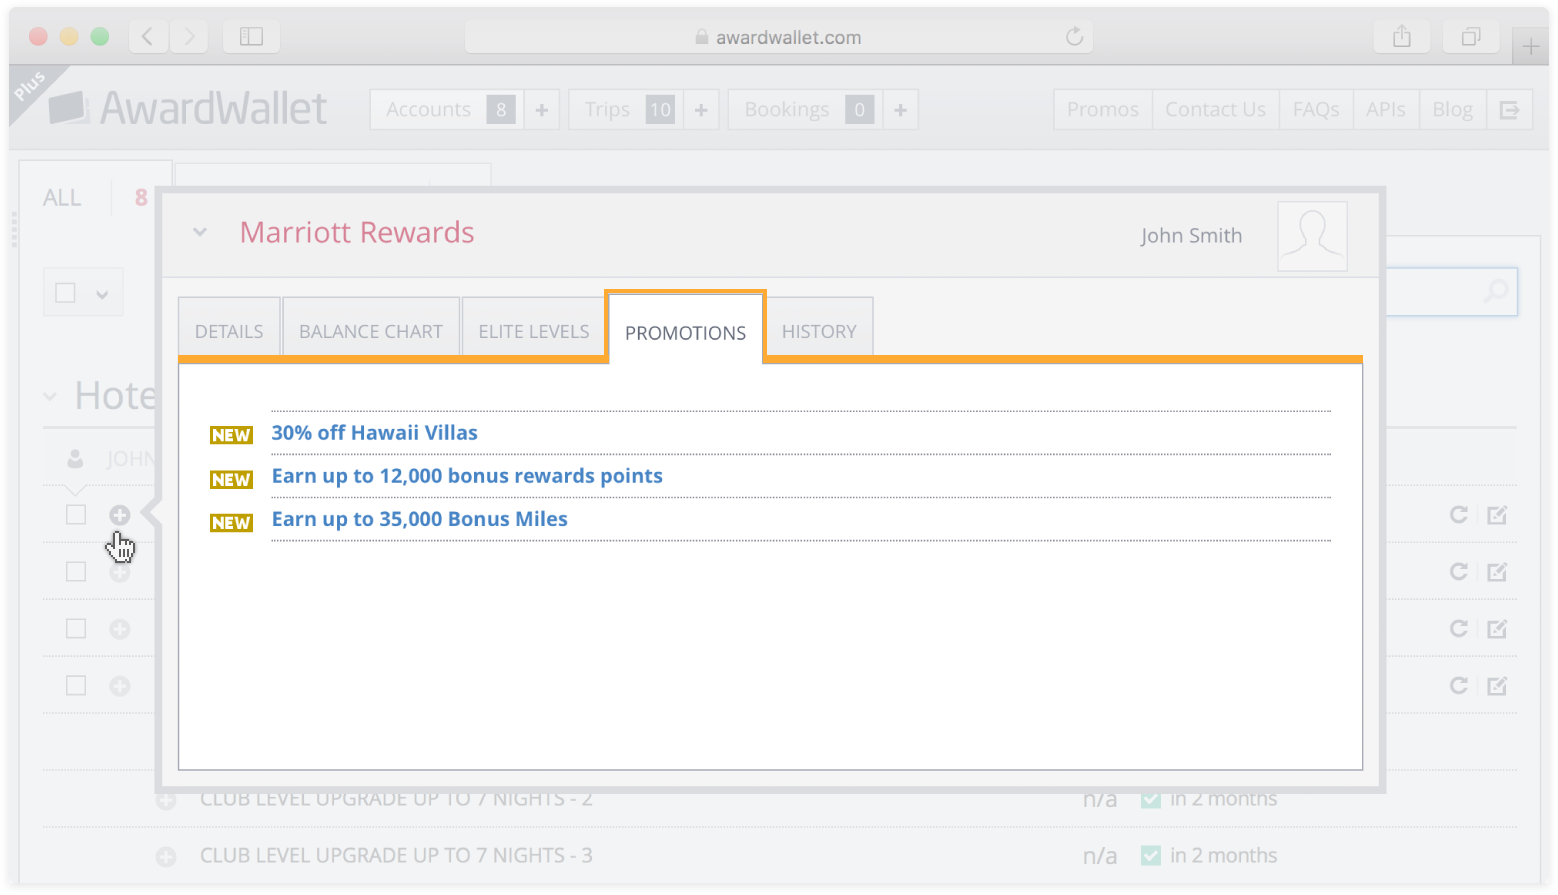The image size is (1558, 895).
Task: Add a new booking with plus button
Action: click(x=900, y=110)
